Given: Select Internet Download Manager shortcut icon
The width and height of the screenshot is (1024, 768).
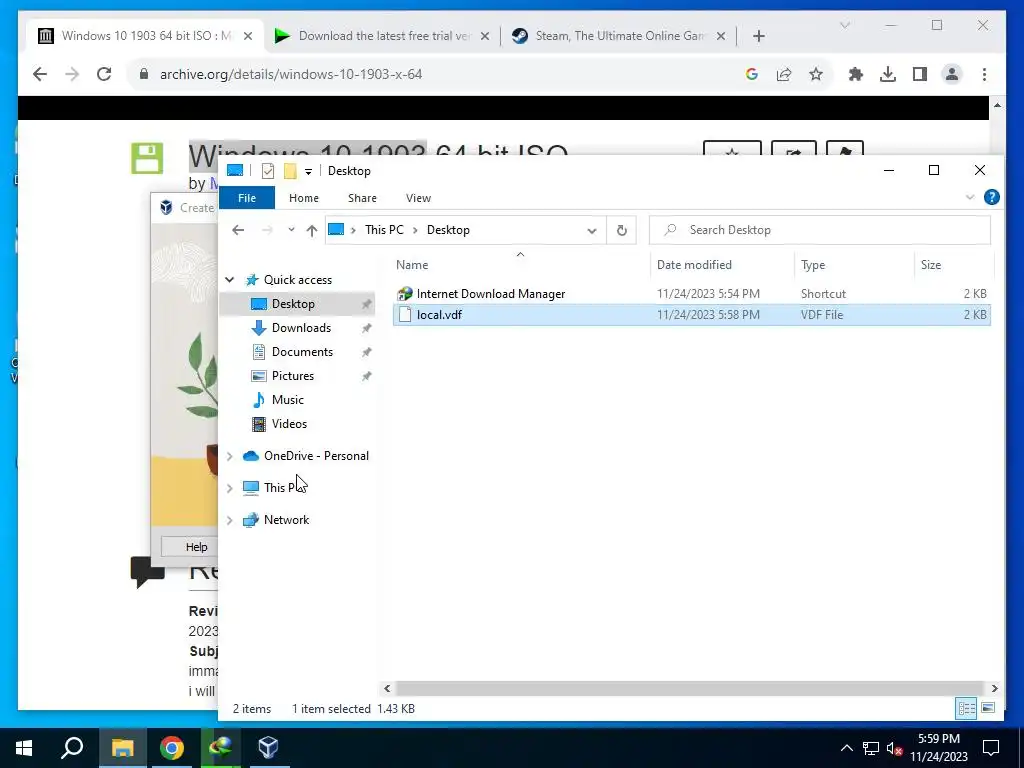Looking at the screenshot, I should pos(405,294).
